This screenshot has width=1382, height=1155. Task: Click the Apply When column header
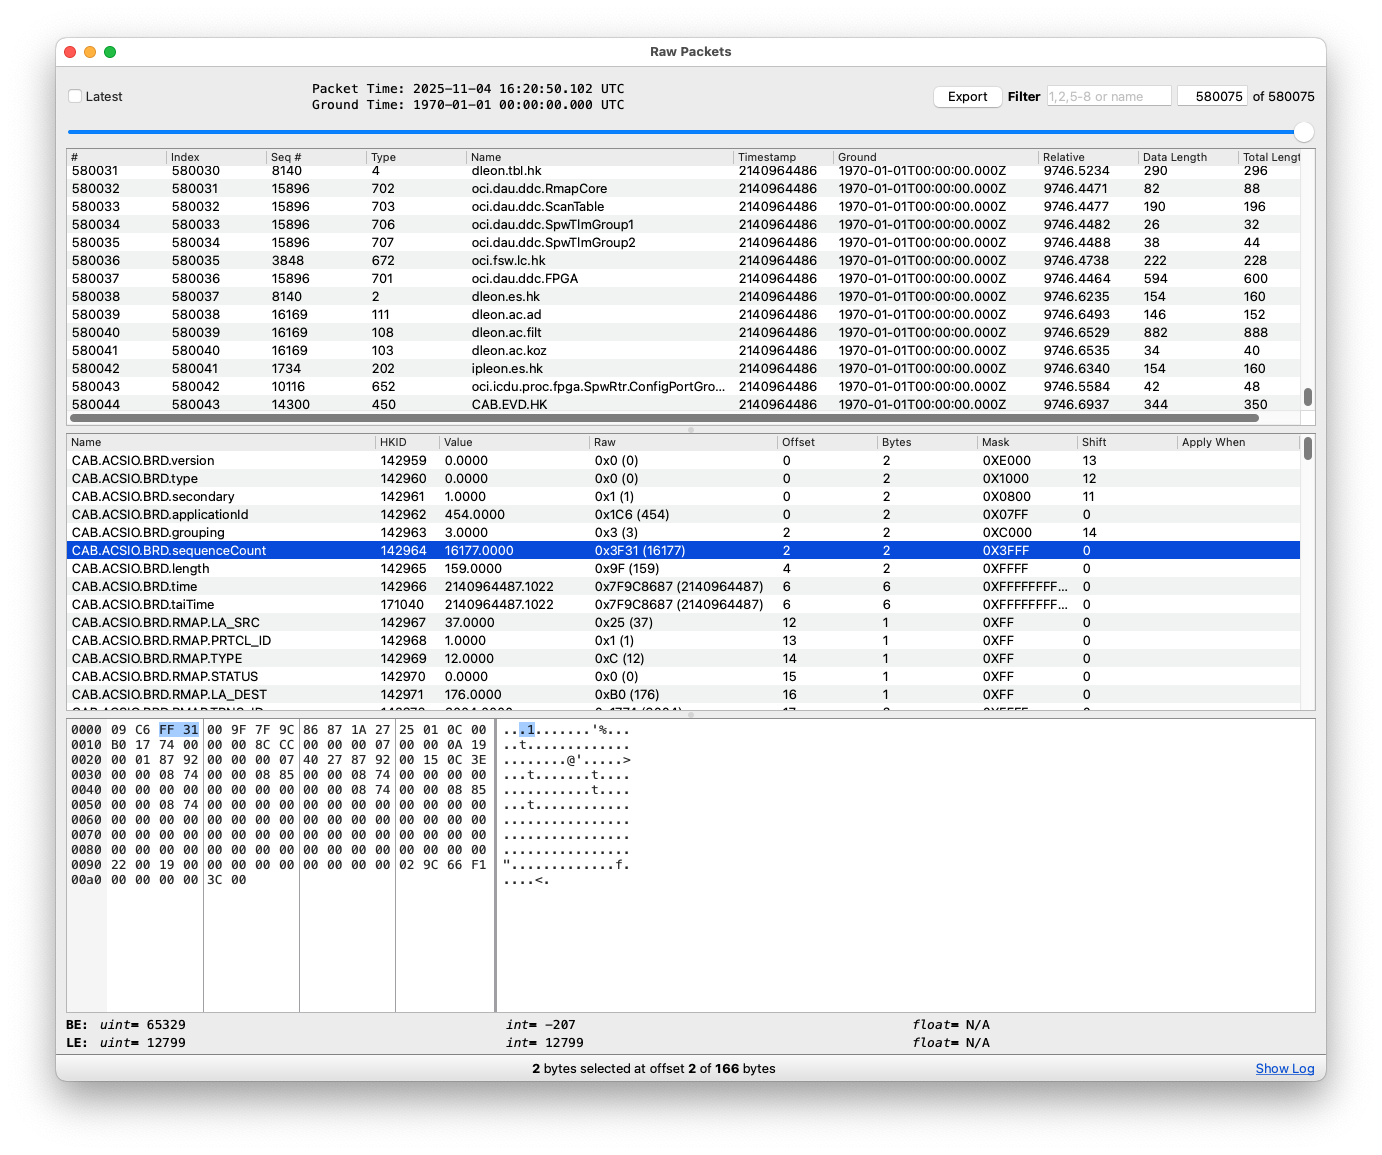click(x=1213, y=442)
